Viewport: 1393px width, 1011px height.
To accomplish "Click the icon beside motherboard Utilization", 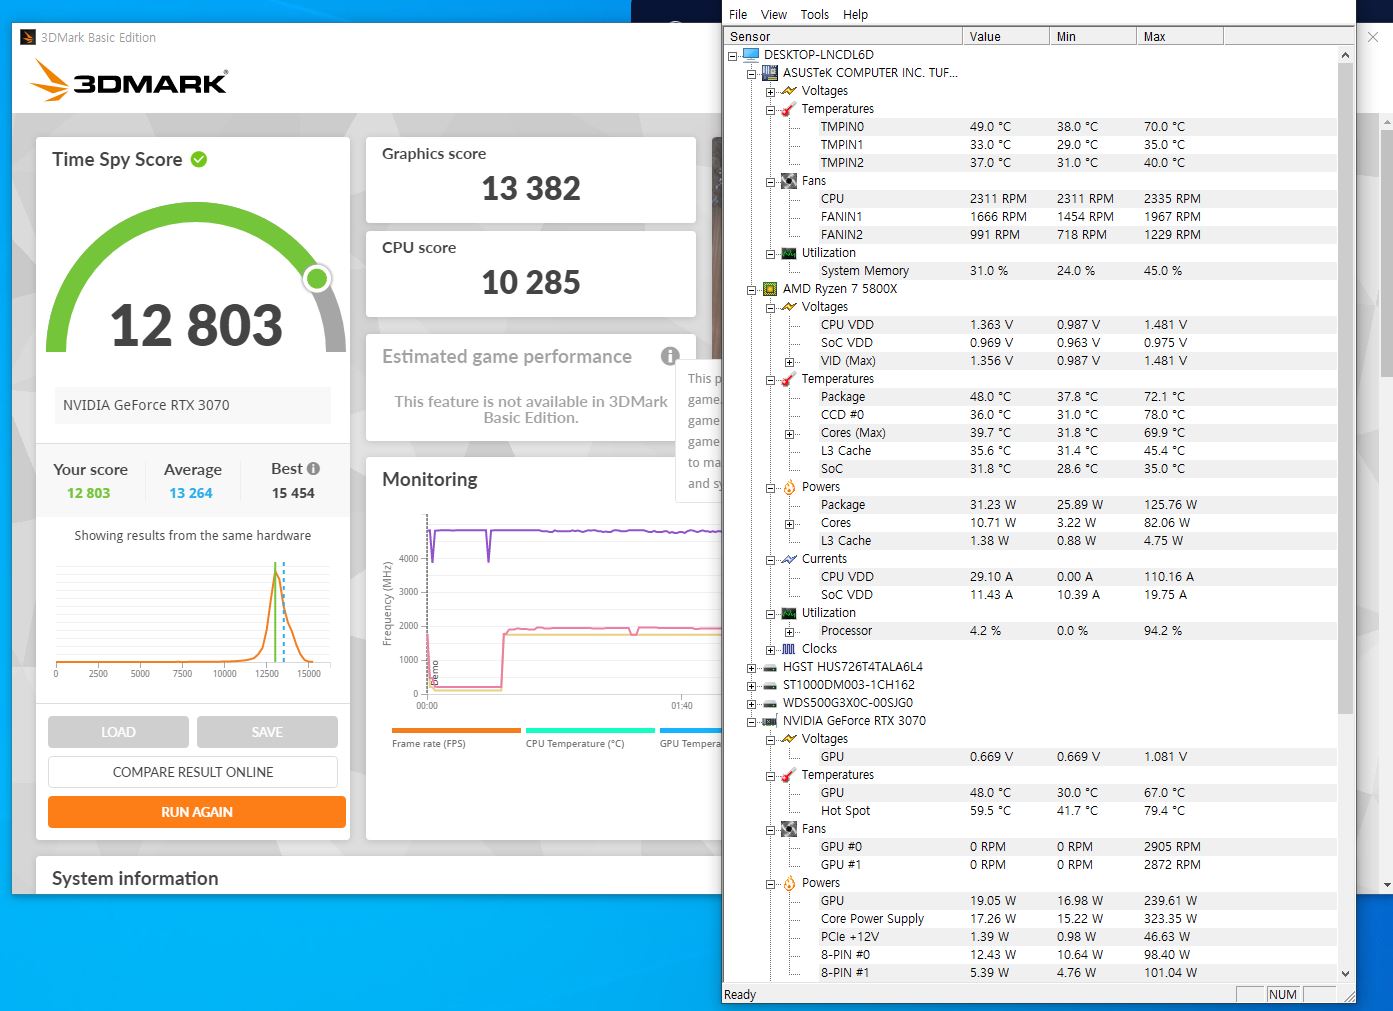I will point(789,253).
